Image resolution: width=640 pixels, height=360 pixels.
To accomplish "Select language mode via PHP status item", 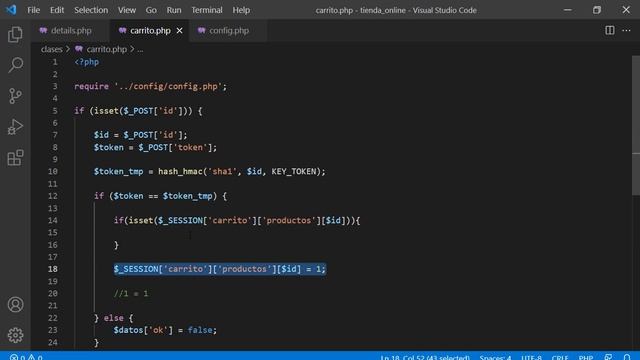I will coord(586,357).
